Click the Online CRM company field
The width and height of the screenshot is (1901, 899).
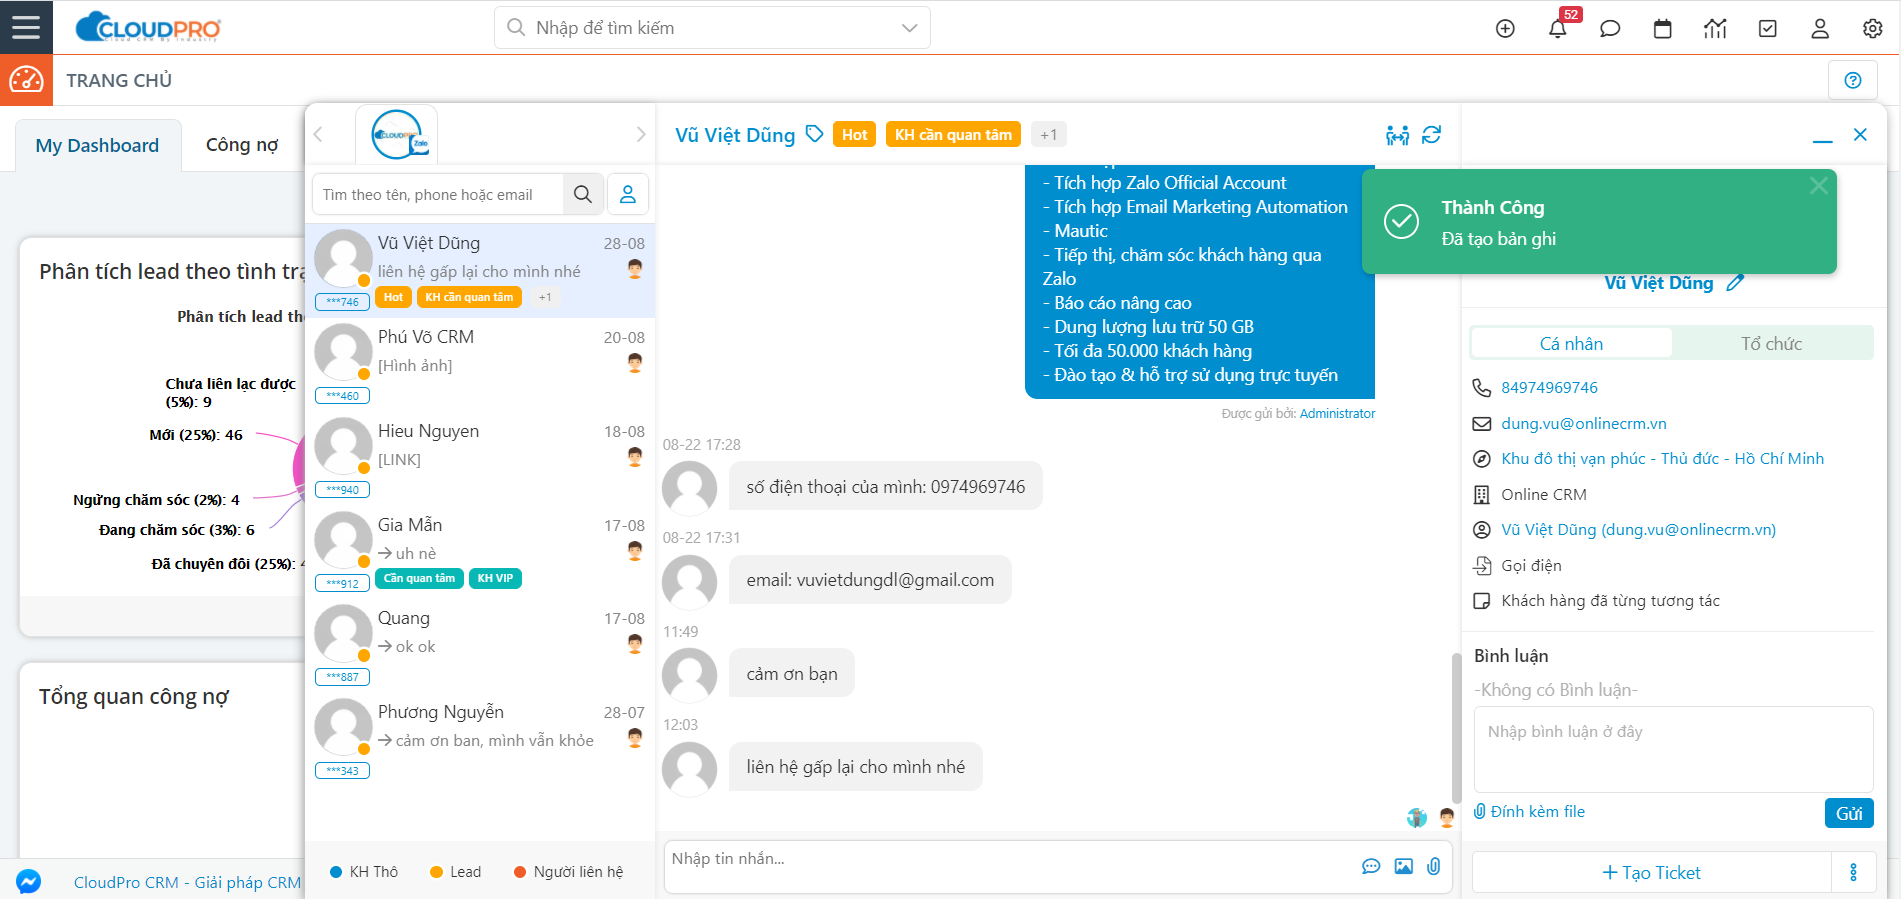[1543, 494]
